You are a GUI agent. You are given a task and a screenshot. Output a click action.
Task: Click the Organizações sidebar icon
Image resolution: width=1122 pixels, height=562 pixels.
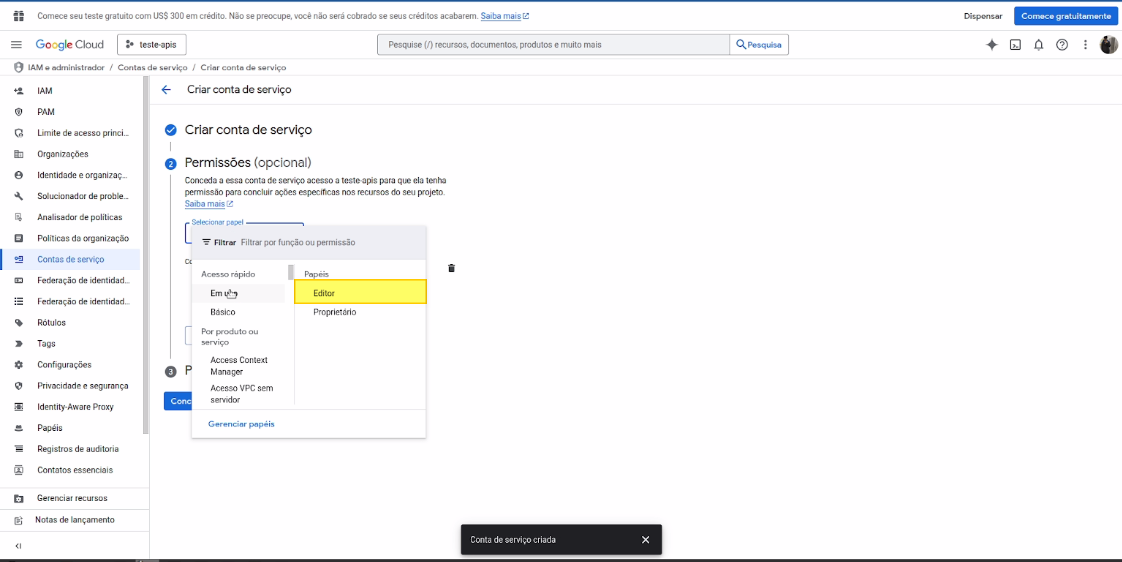pos(19,154)
